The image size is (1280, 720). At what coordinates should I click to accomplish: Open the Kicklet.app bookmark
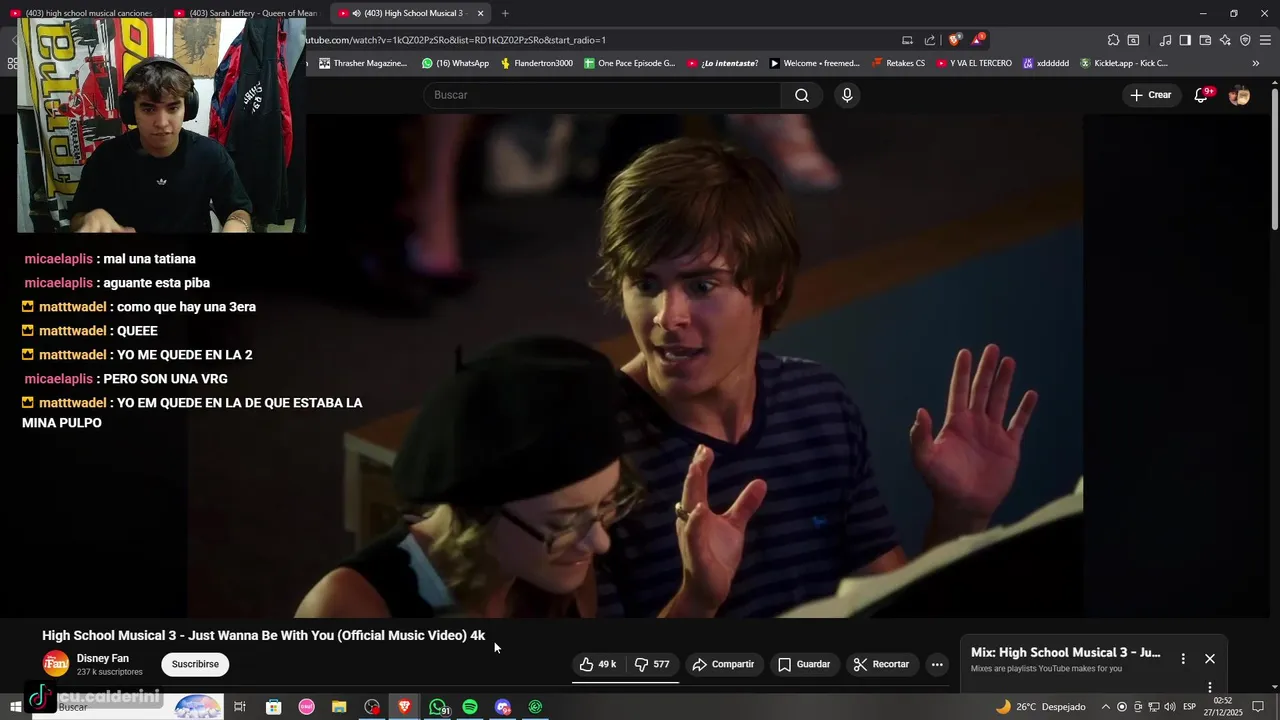tap(1123, 63)
